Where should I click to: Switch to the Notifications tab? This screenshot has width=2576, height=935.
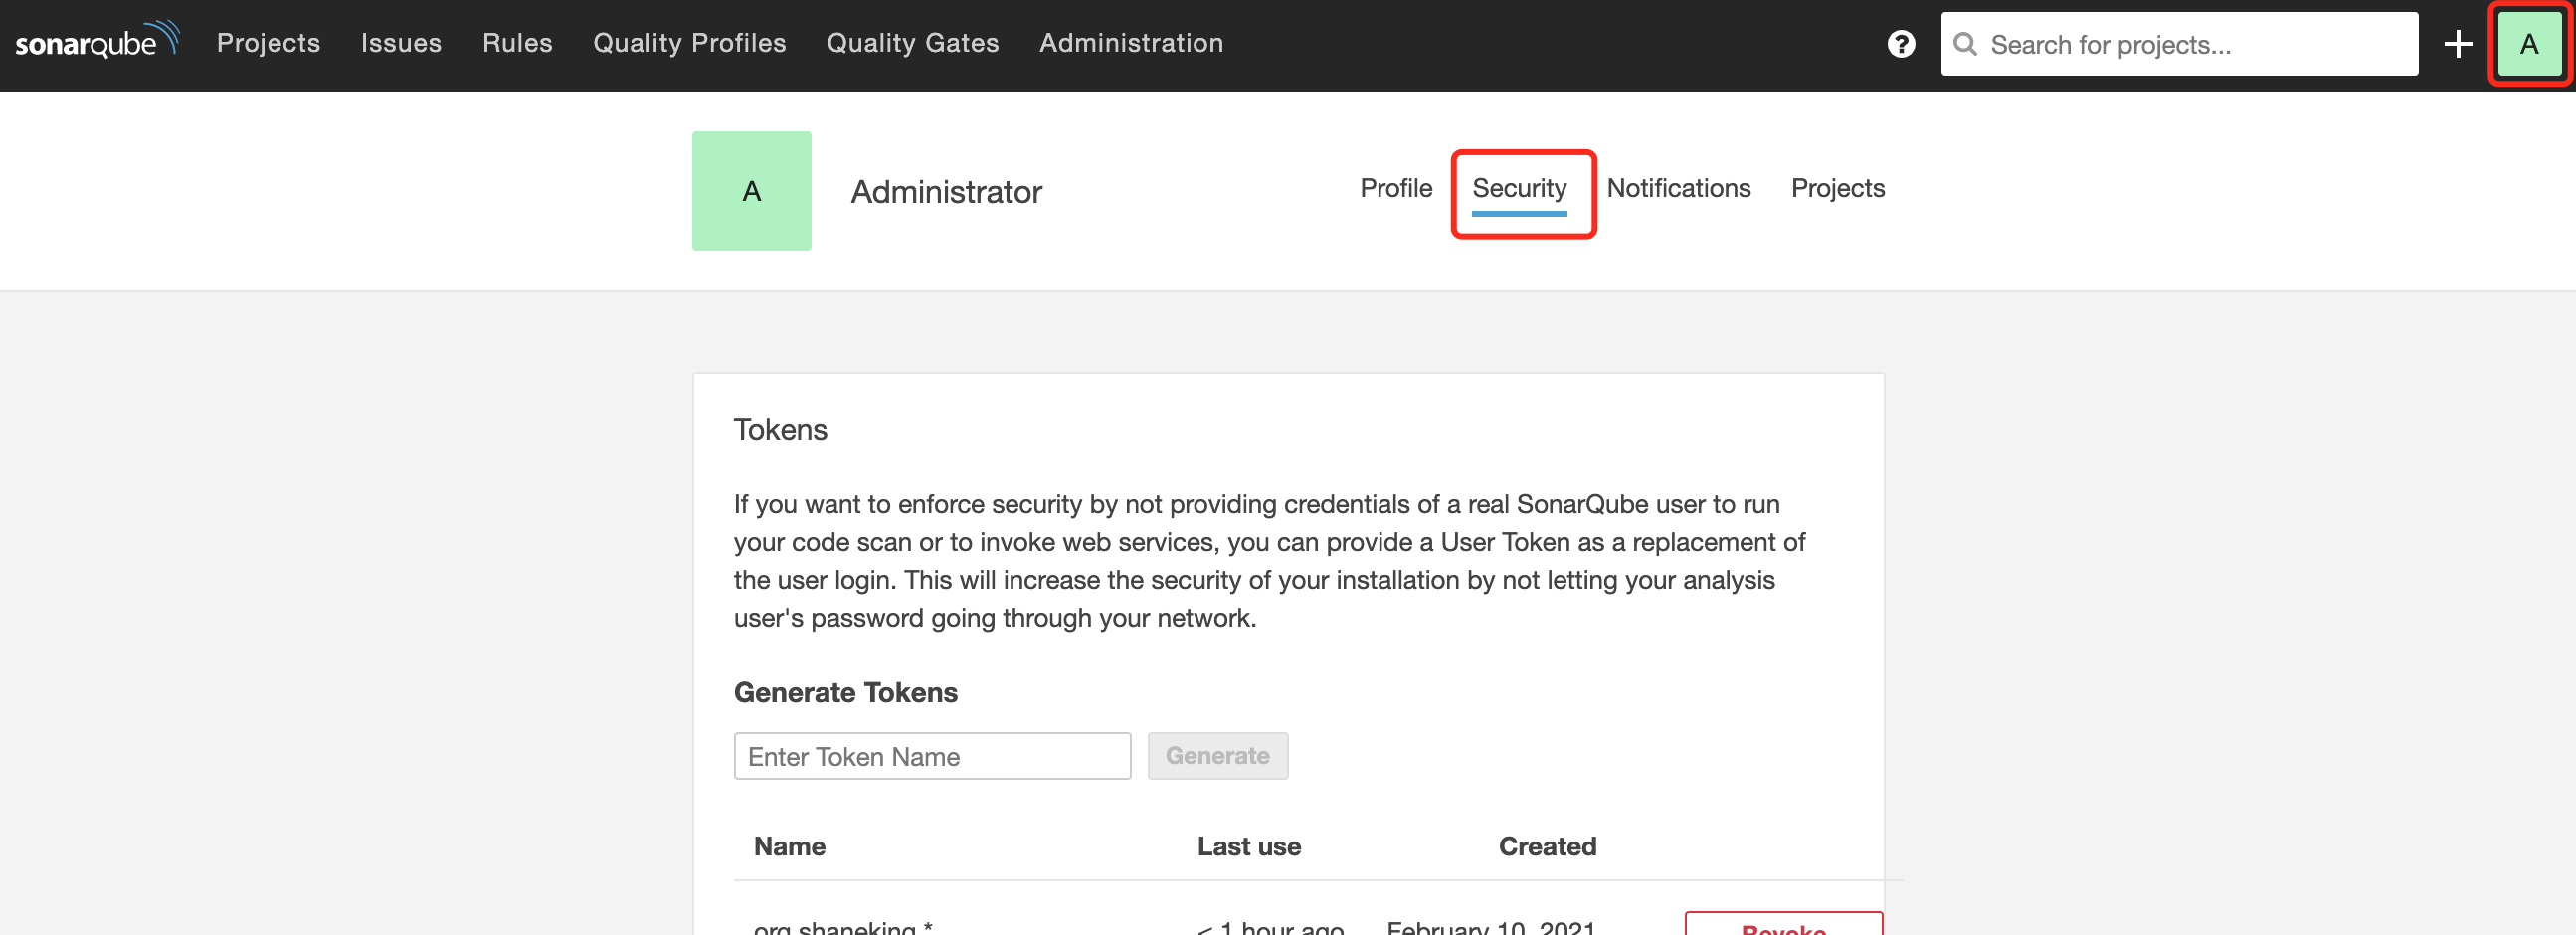tap(1678, 188)
